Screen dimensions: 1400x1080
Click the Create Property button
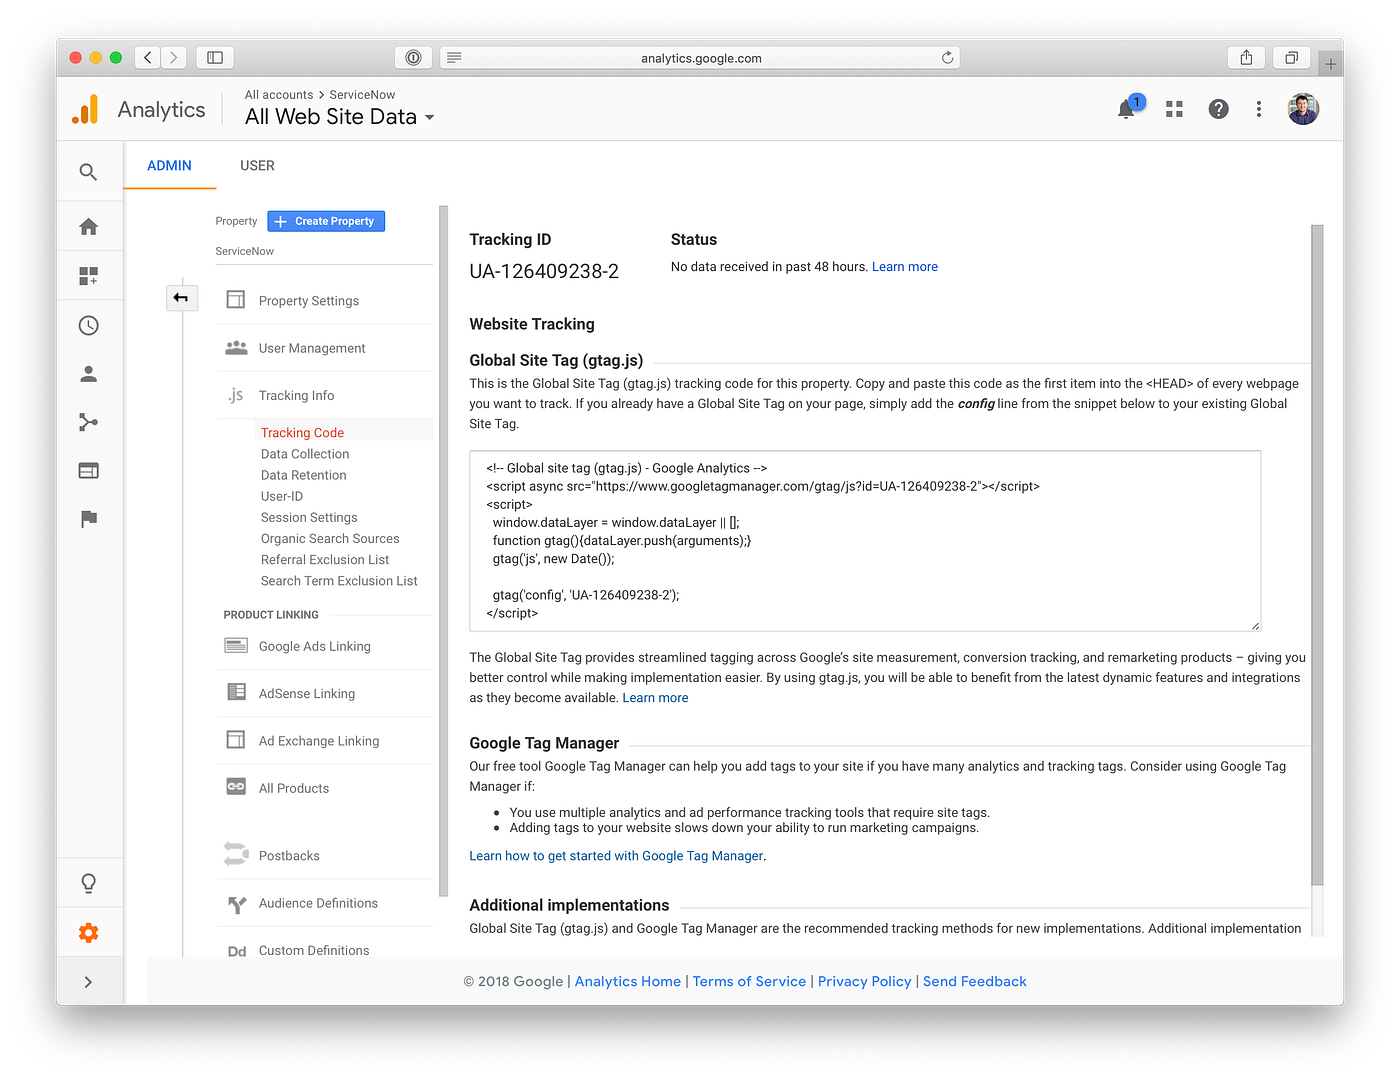coord(326,220)
